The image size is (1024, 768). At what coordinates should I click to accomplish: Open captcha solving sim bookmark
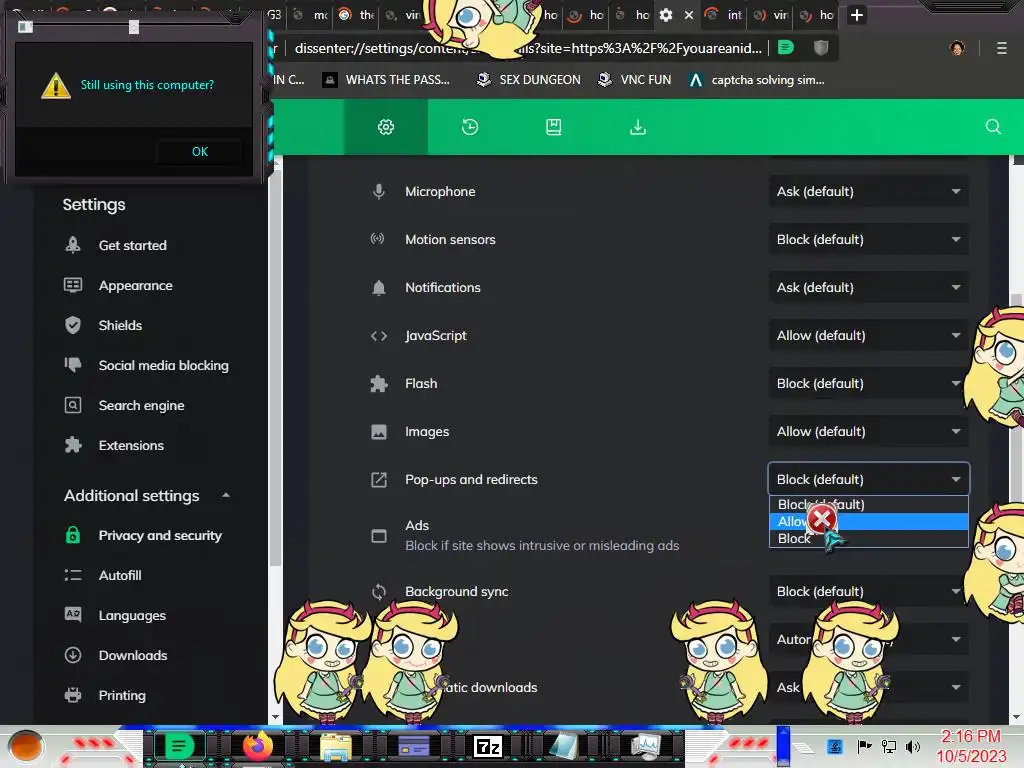[757, 80]
